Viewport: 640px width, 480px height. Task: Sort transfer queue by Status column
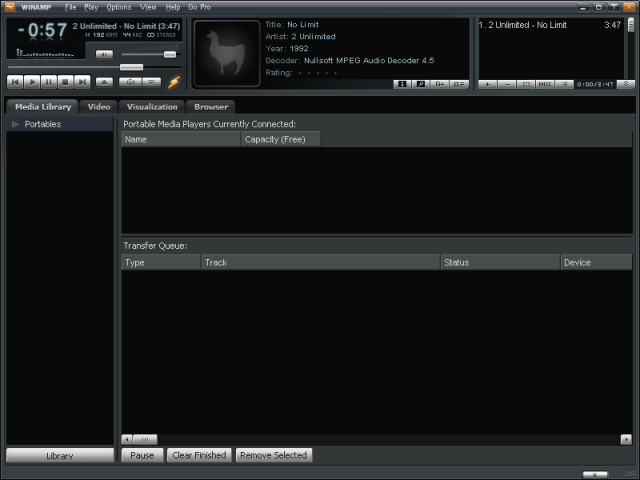pos(500,262)
